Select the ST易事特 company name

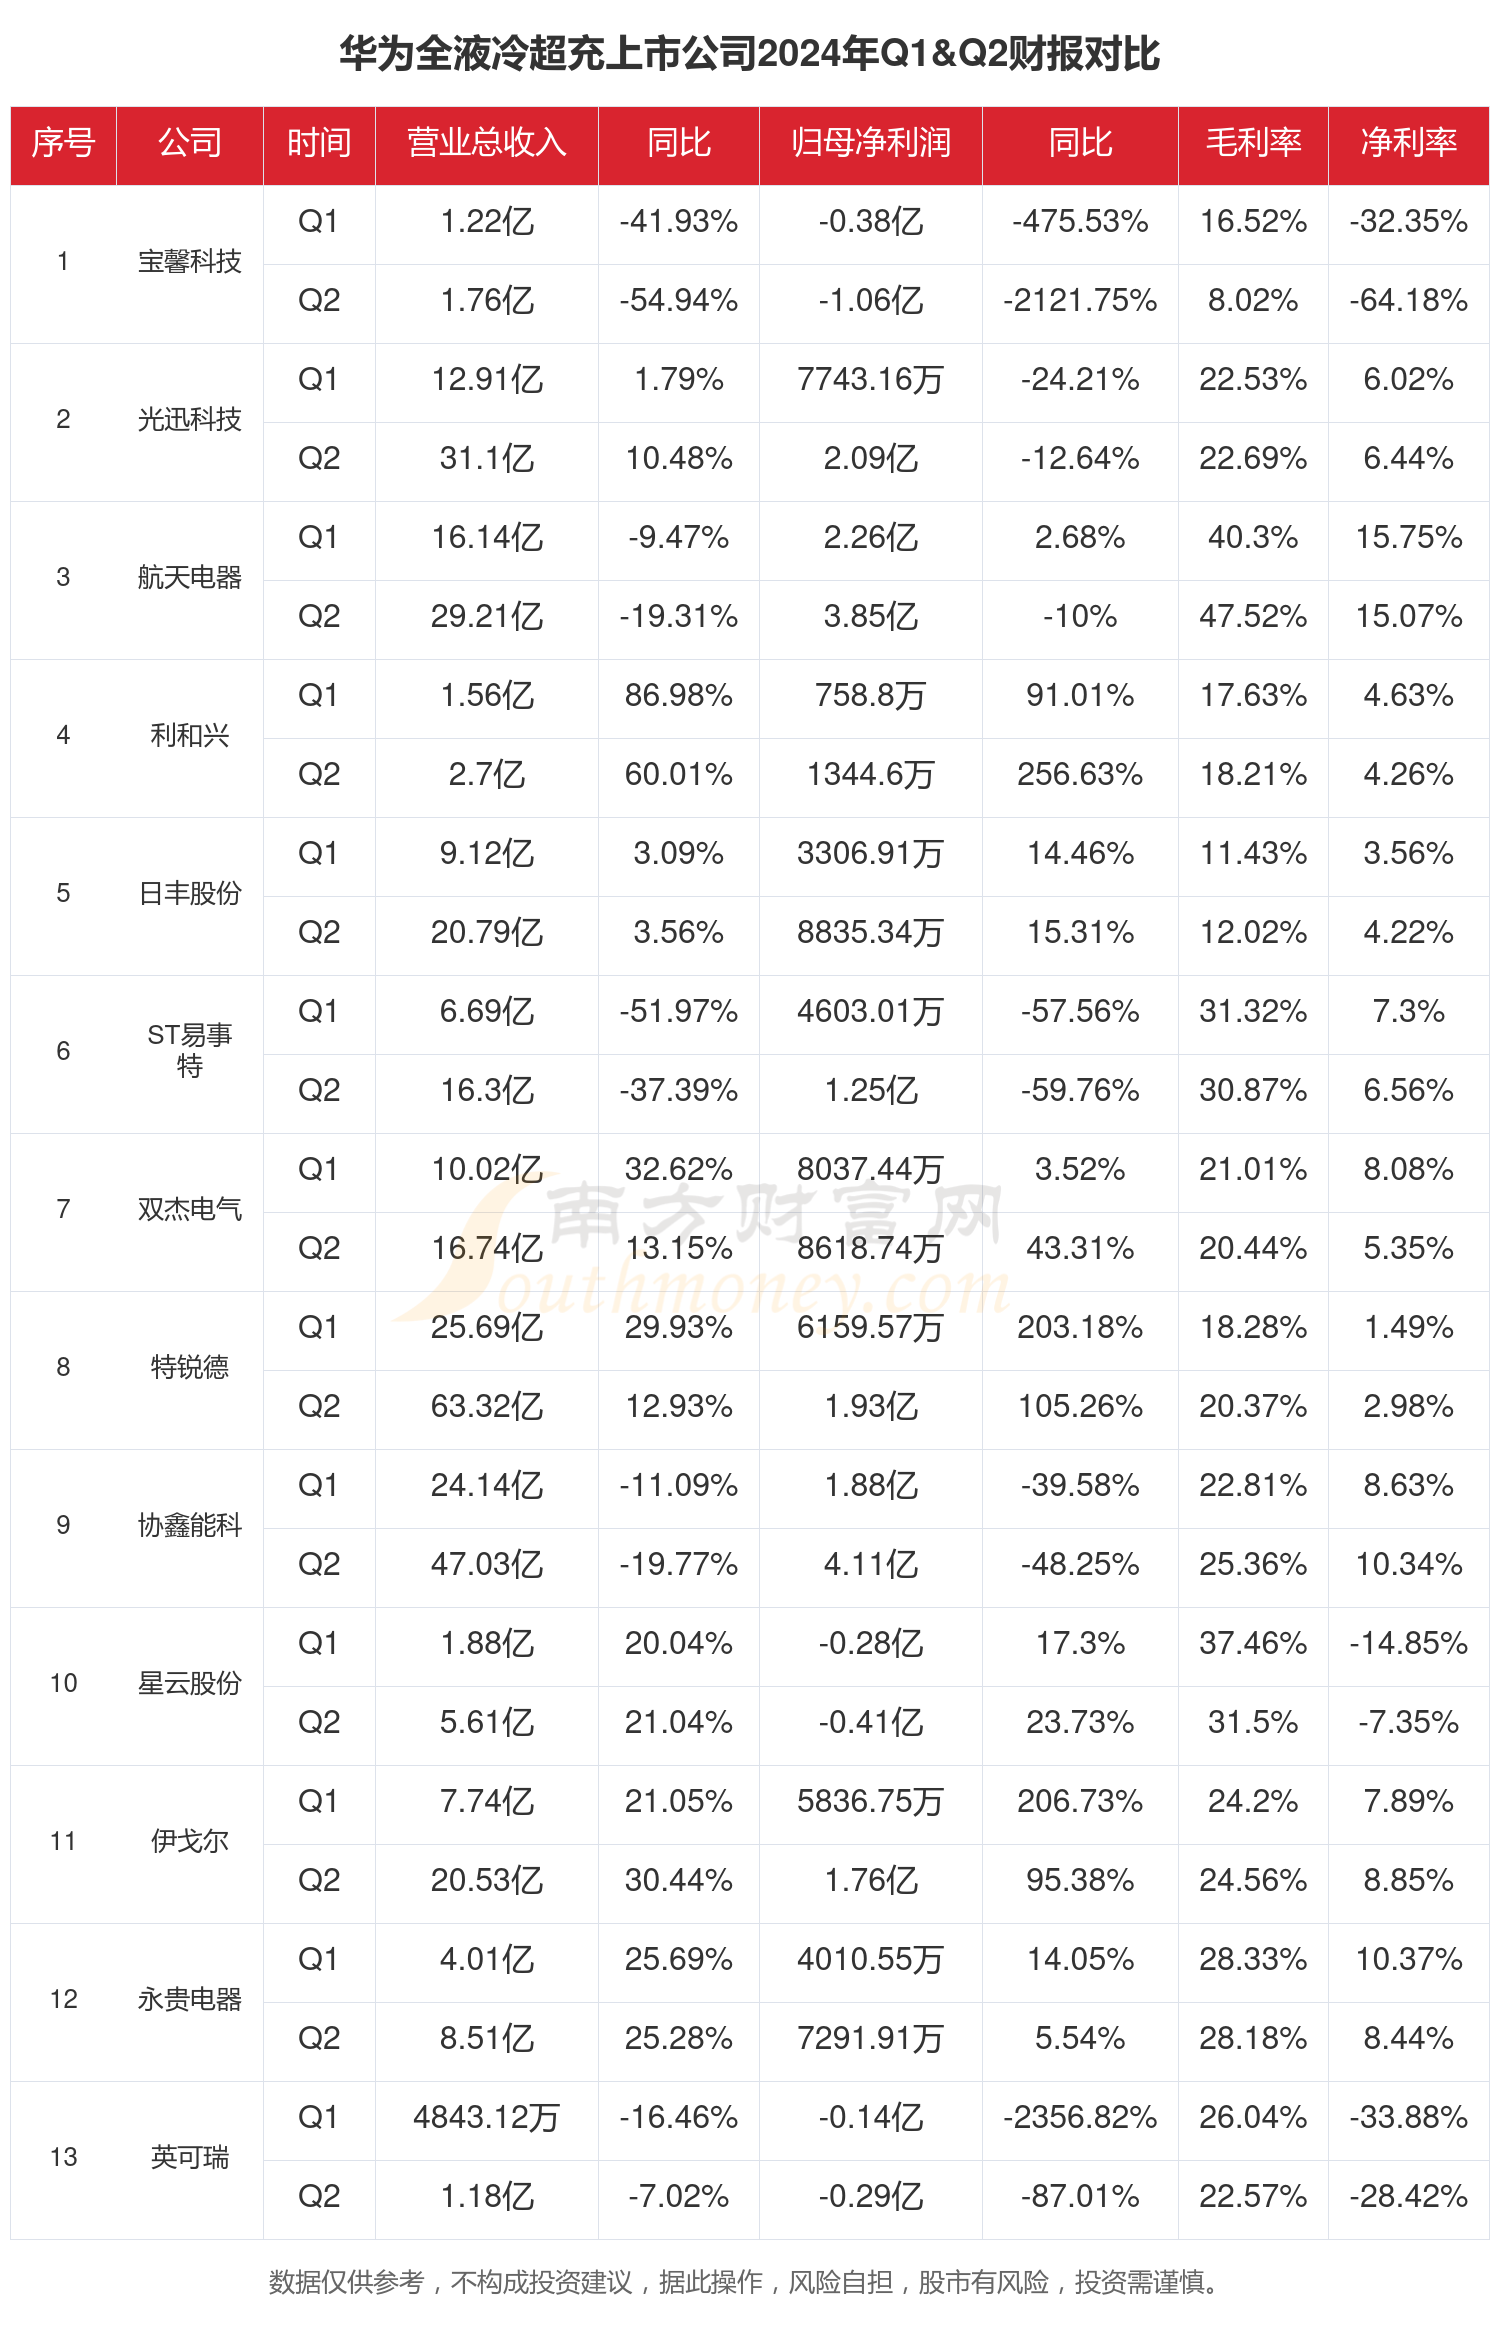click(x=189, y=1051)
